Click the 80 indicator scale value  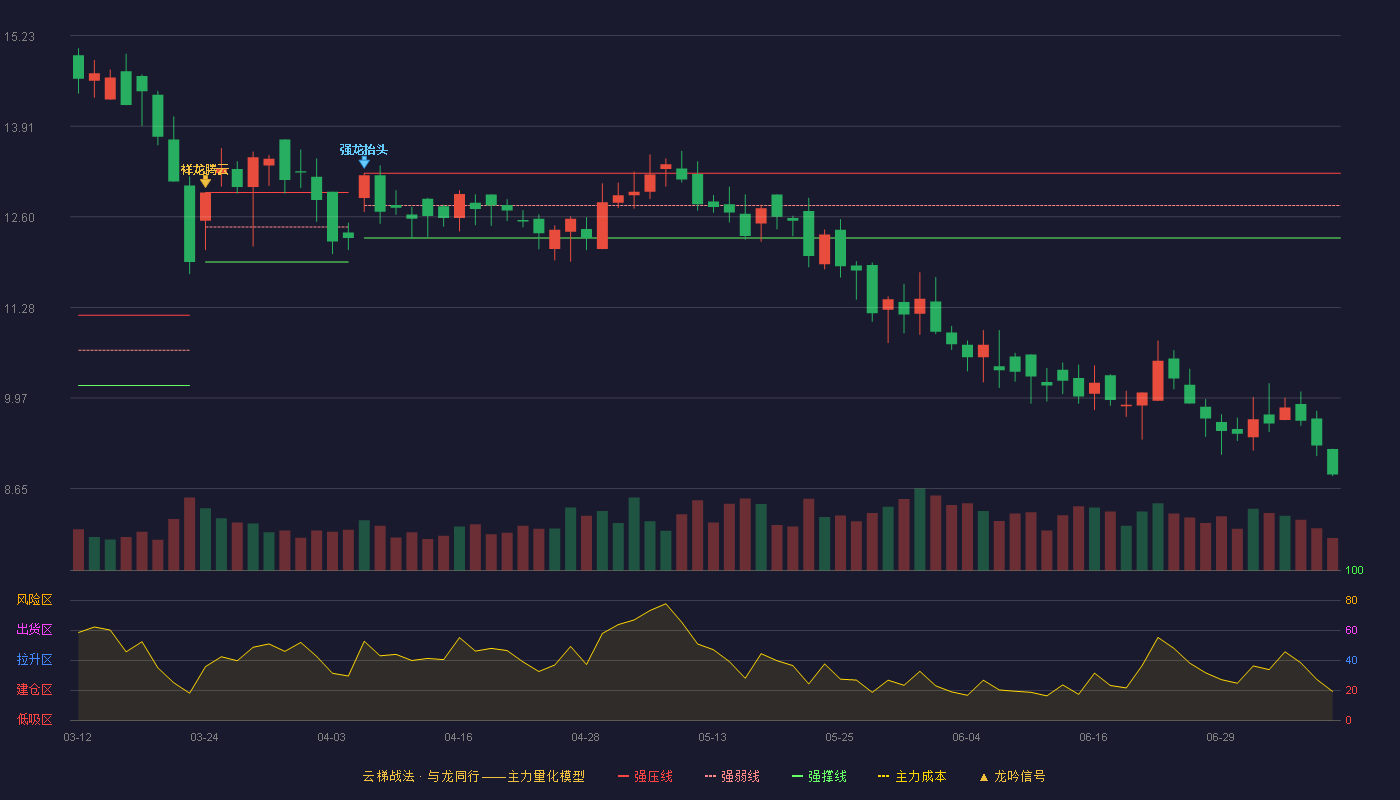[x=1351, y=600]
